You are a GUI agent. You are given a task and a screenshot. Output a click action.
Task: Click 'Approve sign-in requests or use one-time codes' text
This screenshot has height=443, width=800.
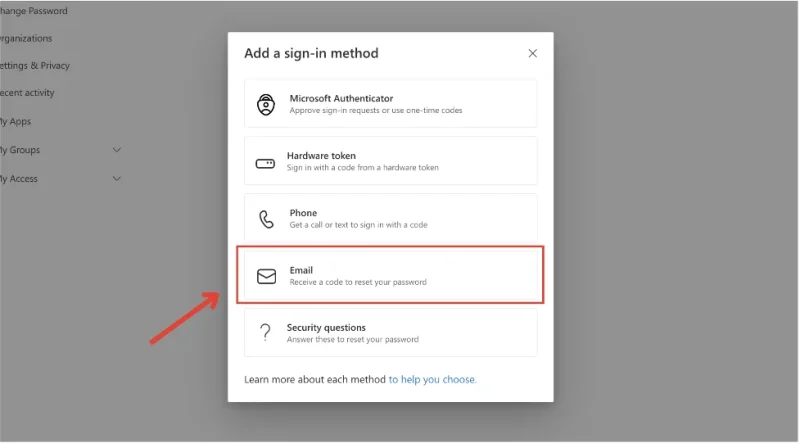(x=376, y=110)
